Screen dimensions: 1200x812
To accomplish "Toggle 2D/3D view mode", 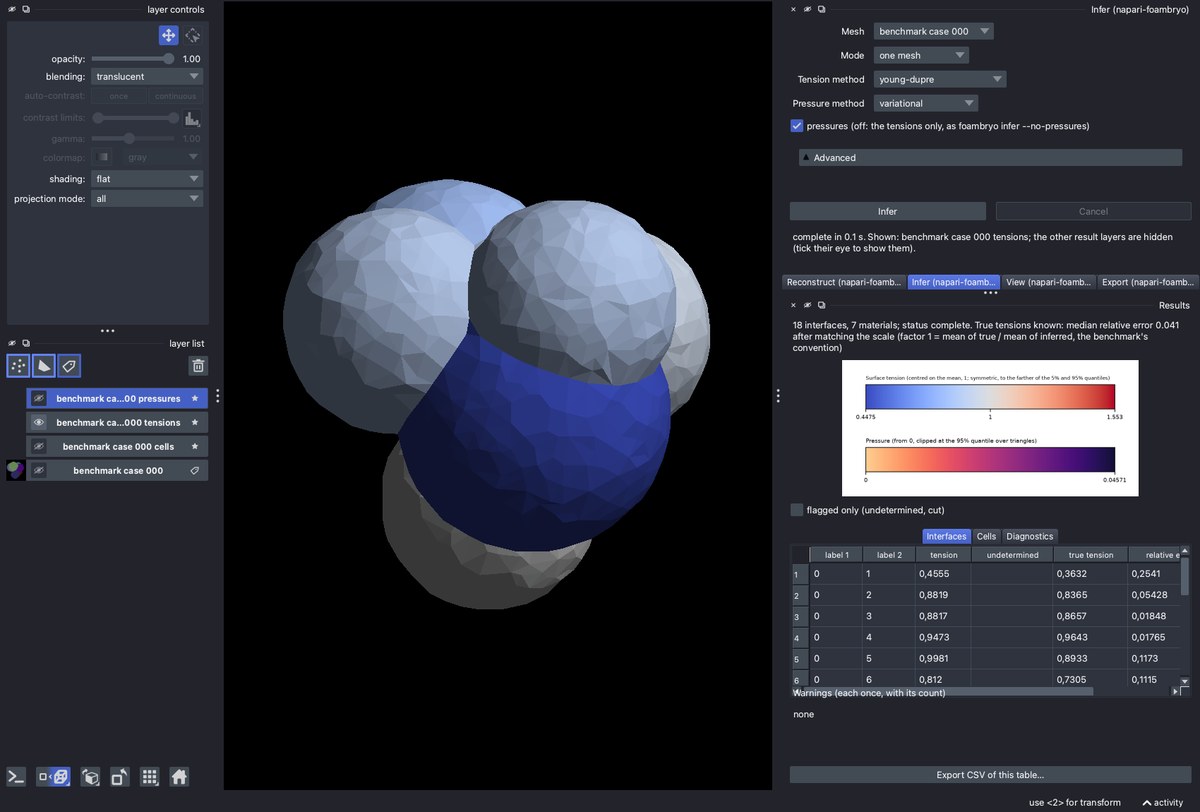I will click(x=54, y=777).
